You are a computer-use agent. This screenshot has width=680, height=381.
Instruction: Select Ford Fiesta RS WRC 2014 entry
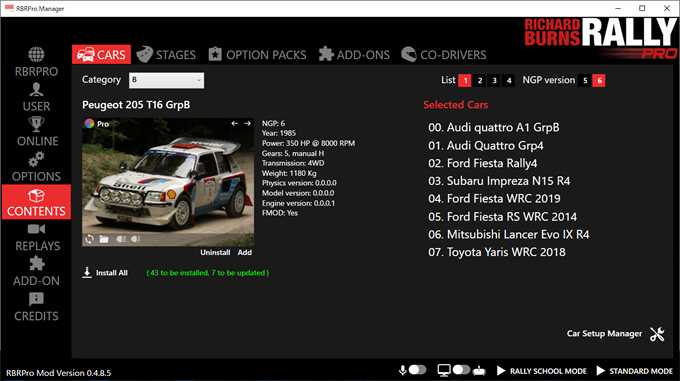pyautogui.click(x=503, y=217)
